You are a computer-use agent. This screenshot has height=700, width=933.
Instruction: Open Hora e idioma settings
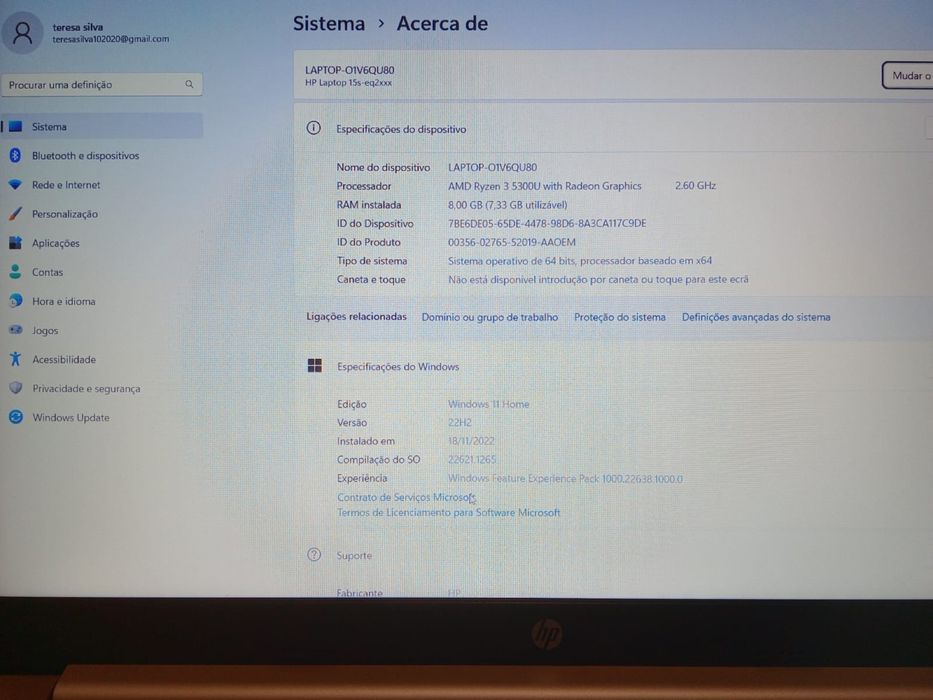click(x=64, y=302)
